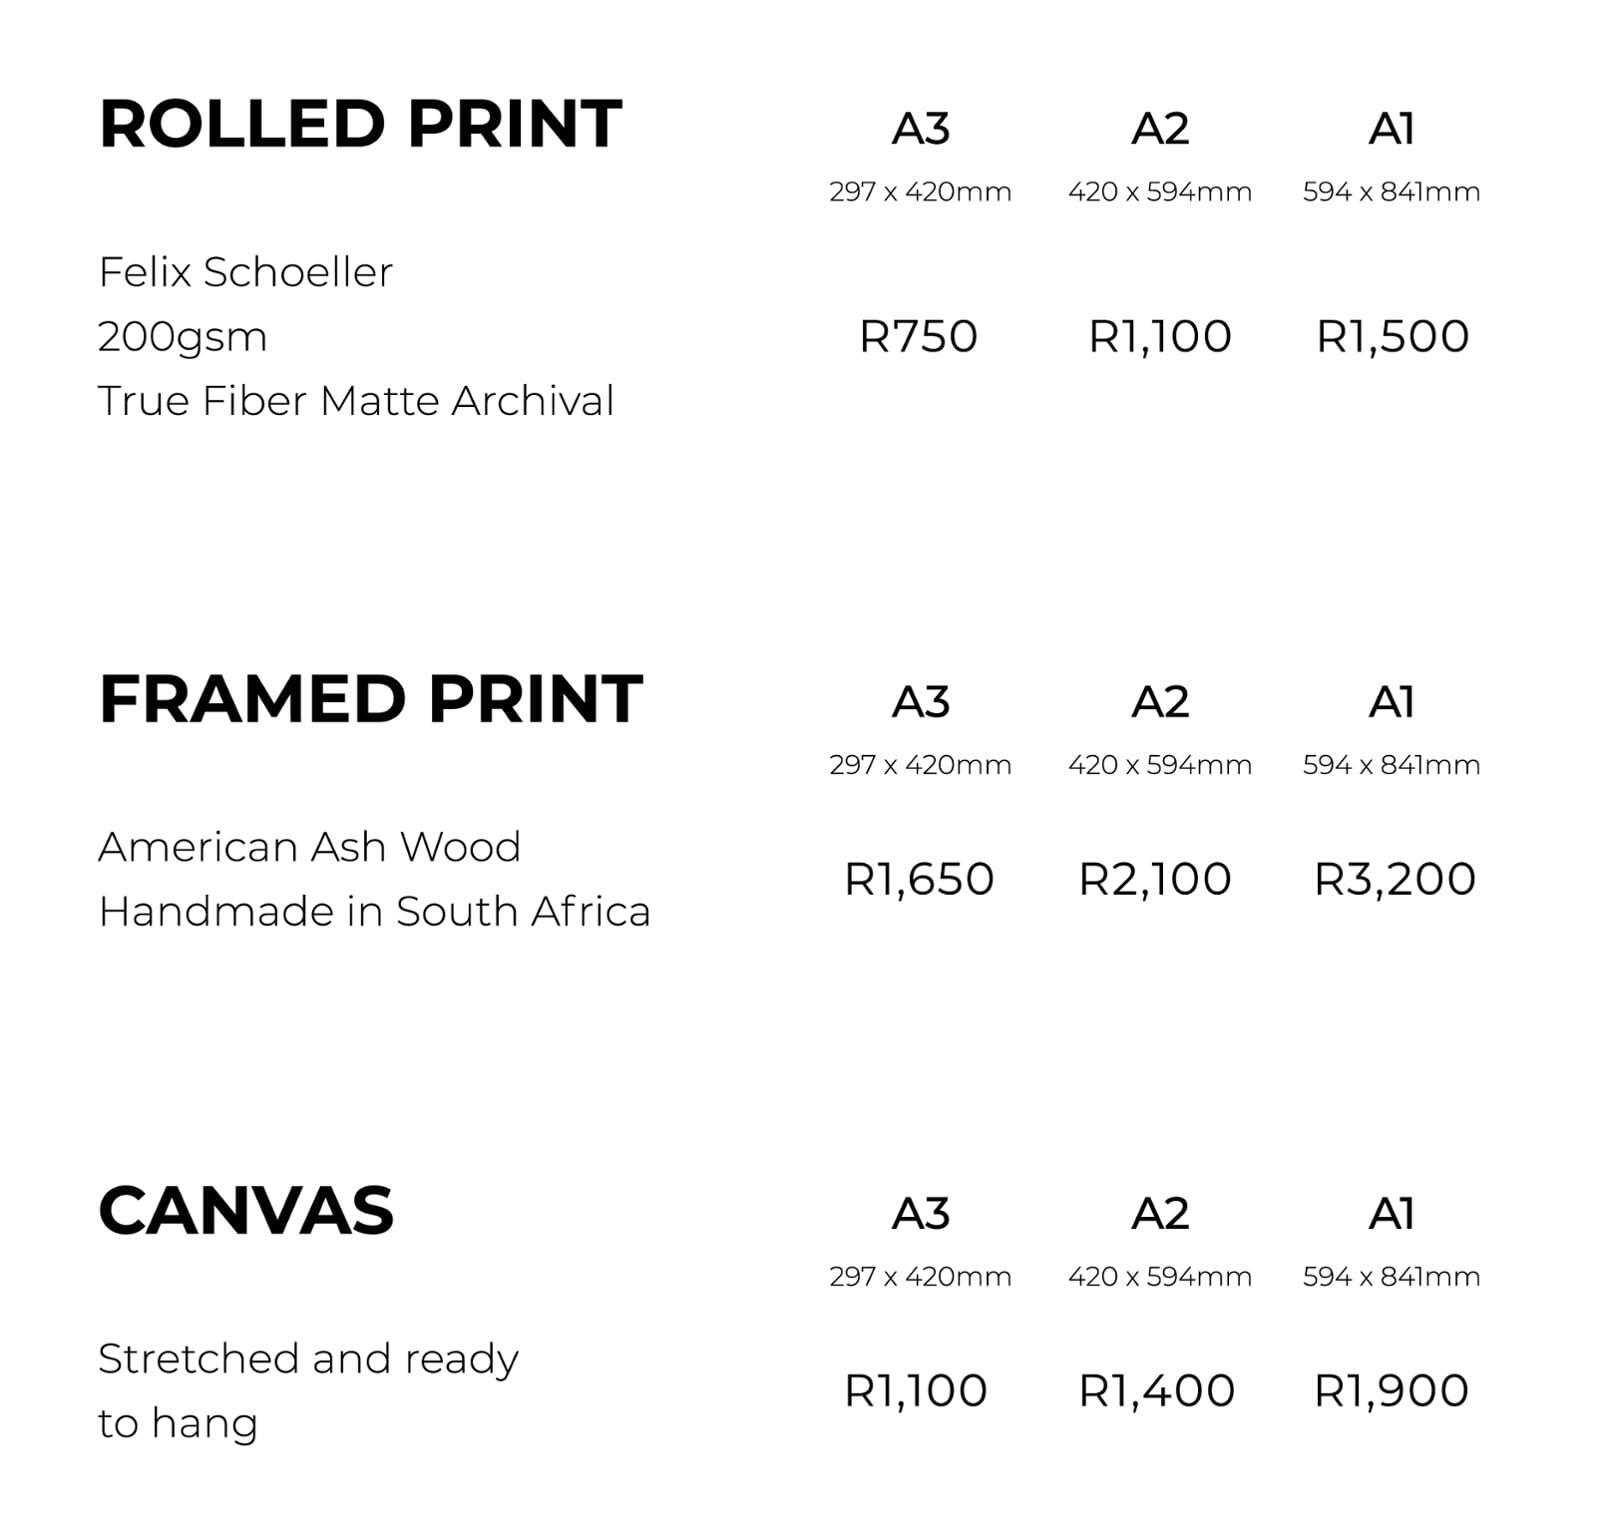Click the Handmade in South Africa text
The image size is (1600, 1536).
(x=374, y=911)
